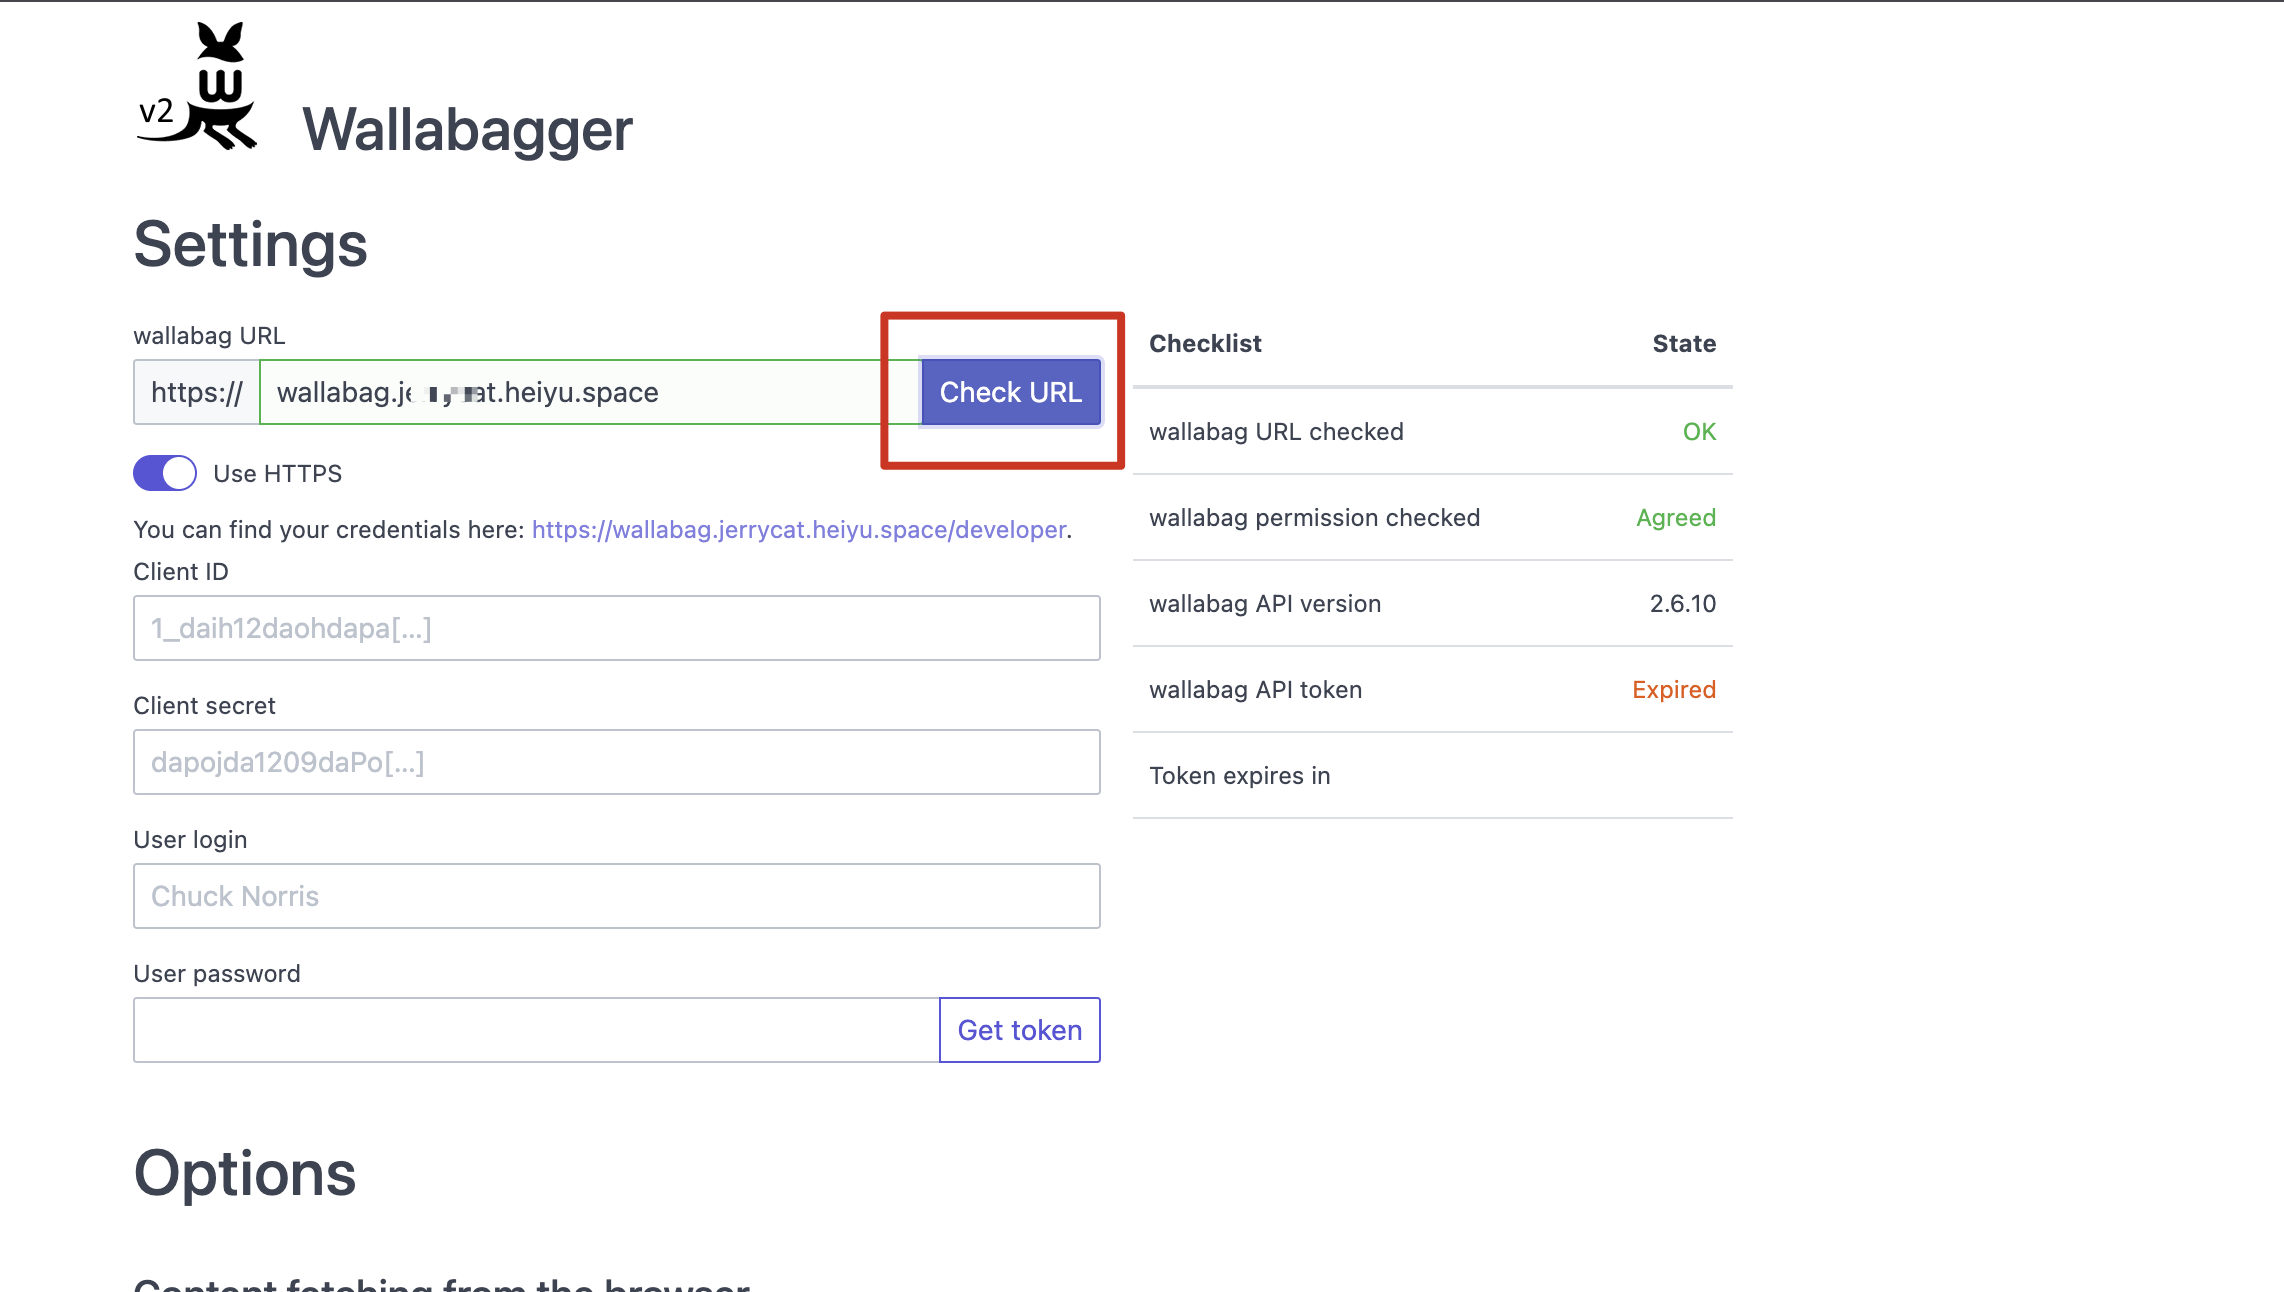Select the User login text box
This screenshot has width=2284, height=1292.
pos(617,896)
